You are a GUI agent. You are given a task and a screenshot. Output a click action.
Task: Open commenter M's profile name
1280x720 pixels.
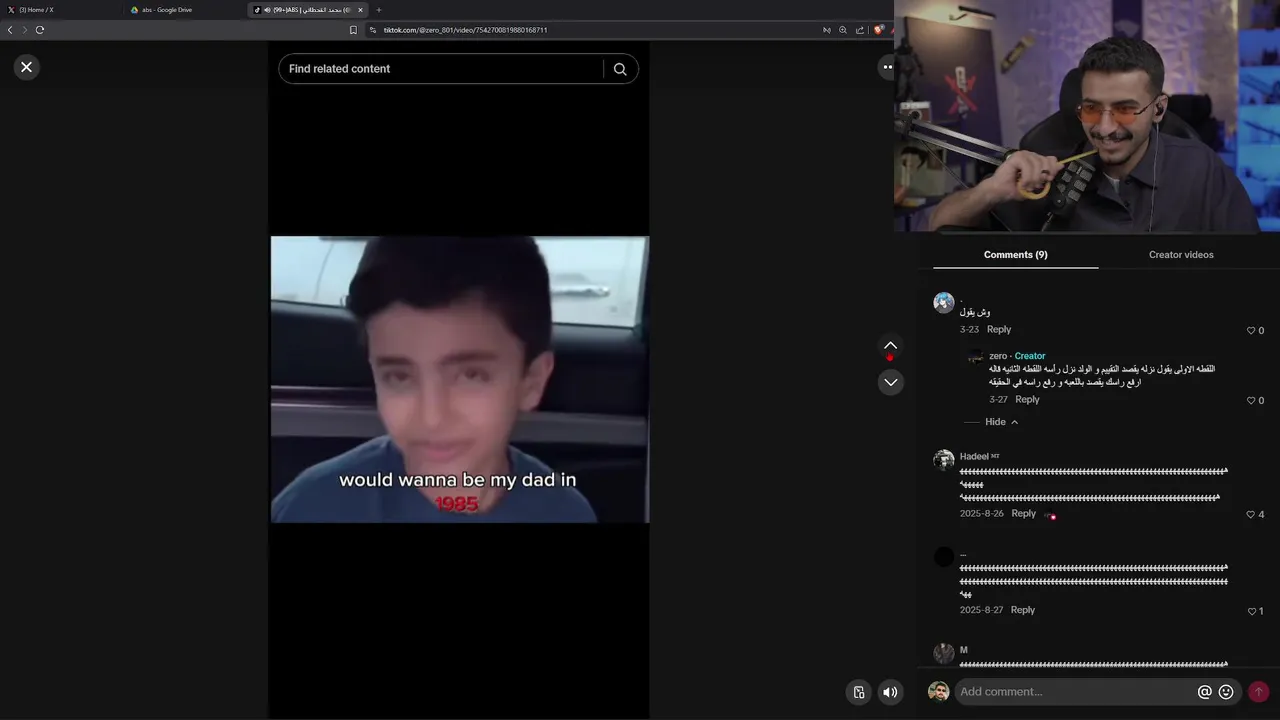tap(964, 650)
